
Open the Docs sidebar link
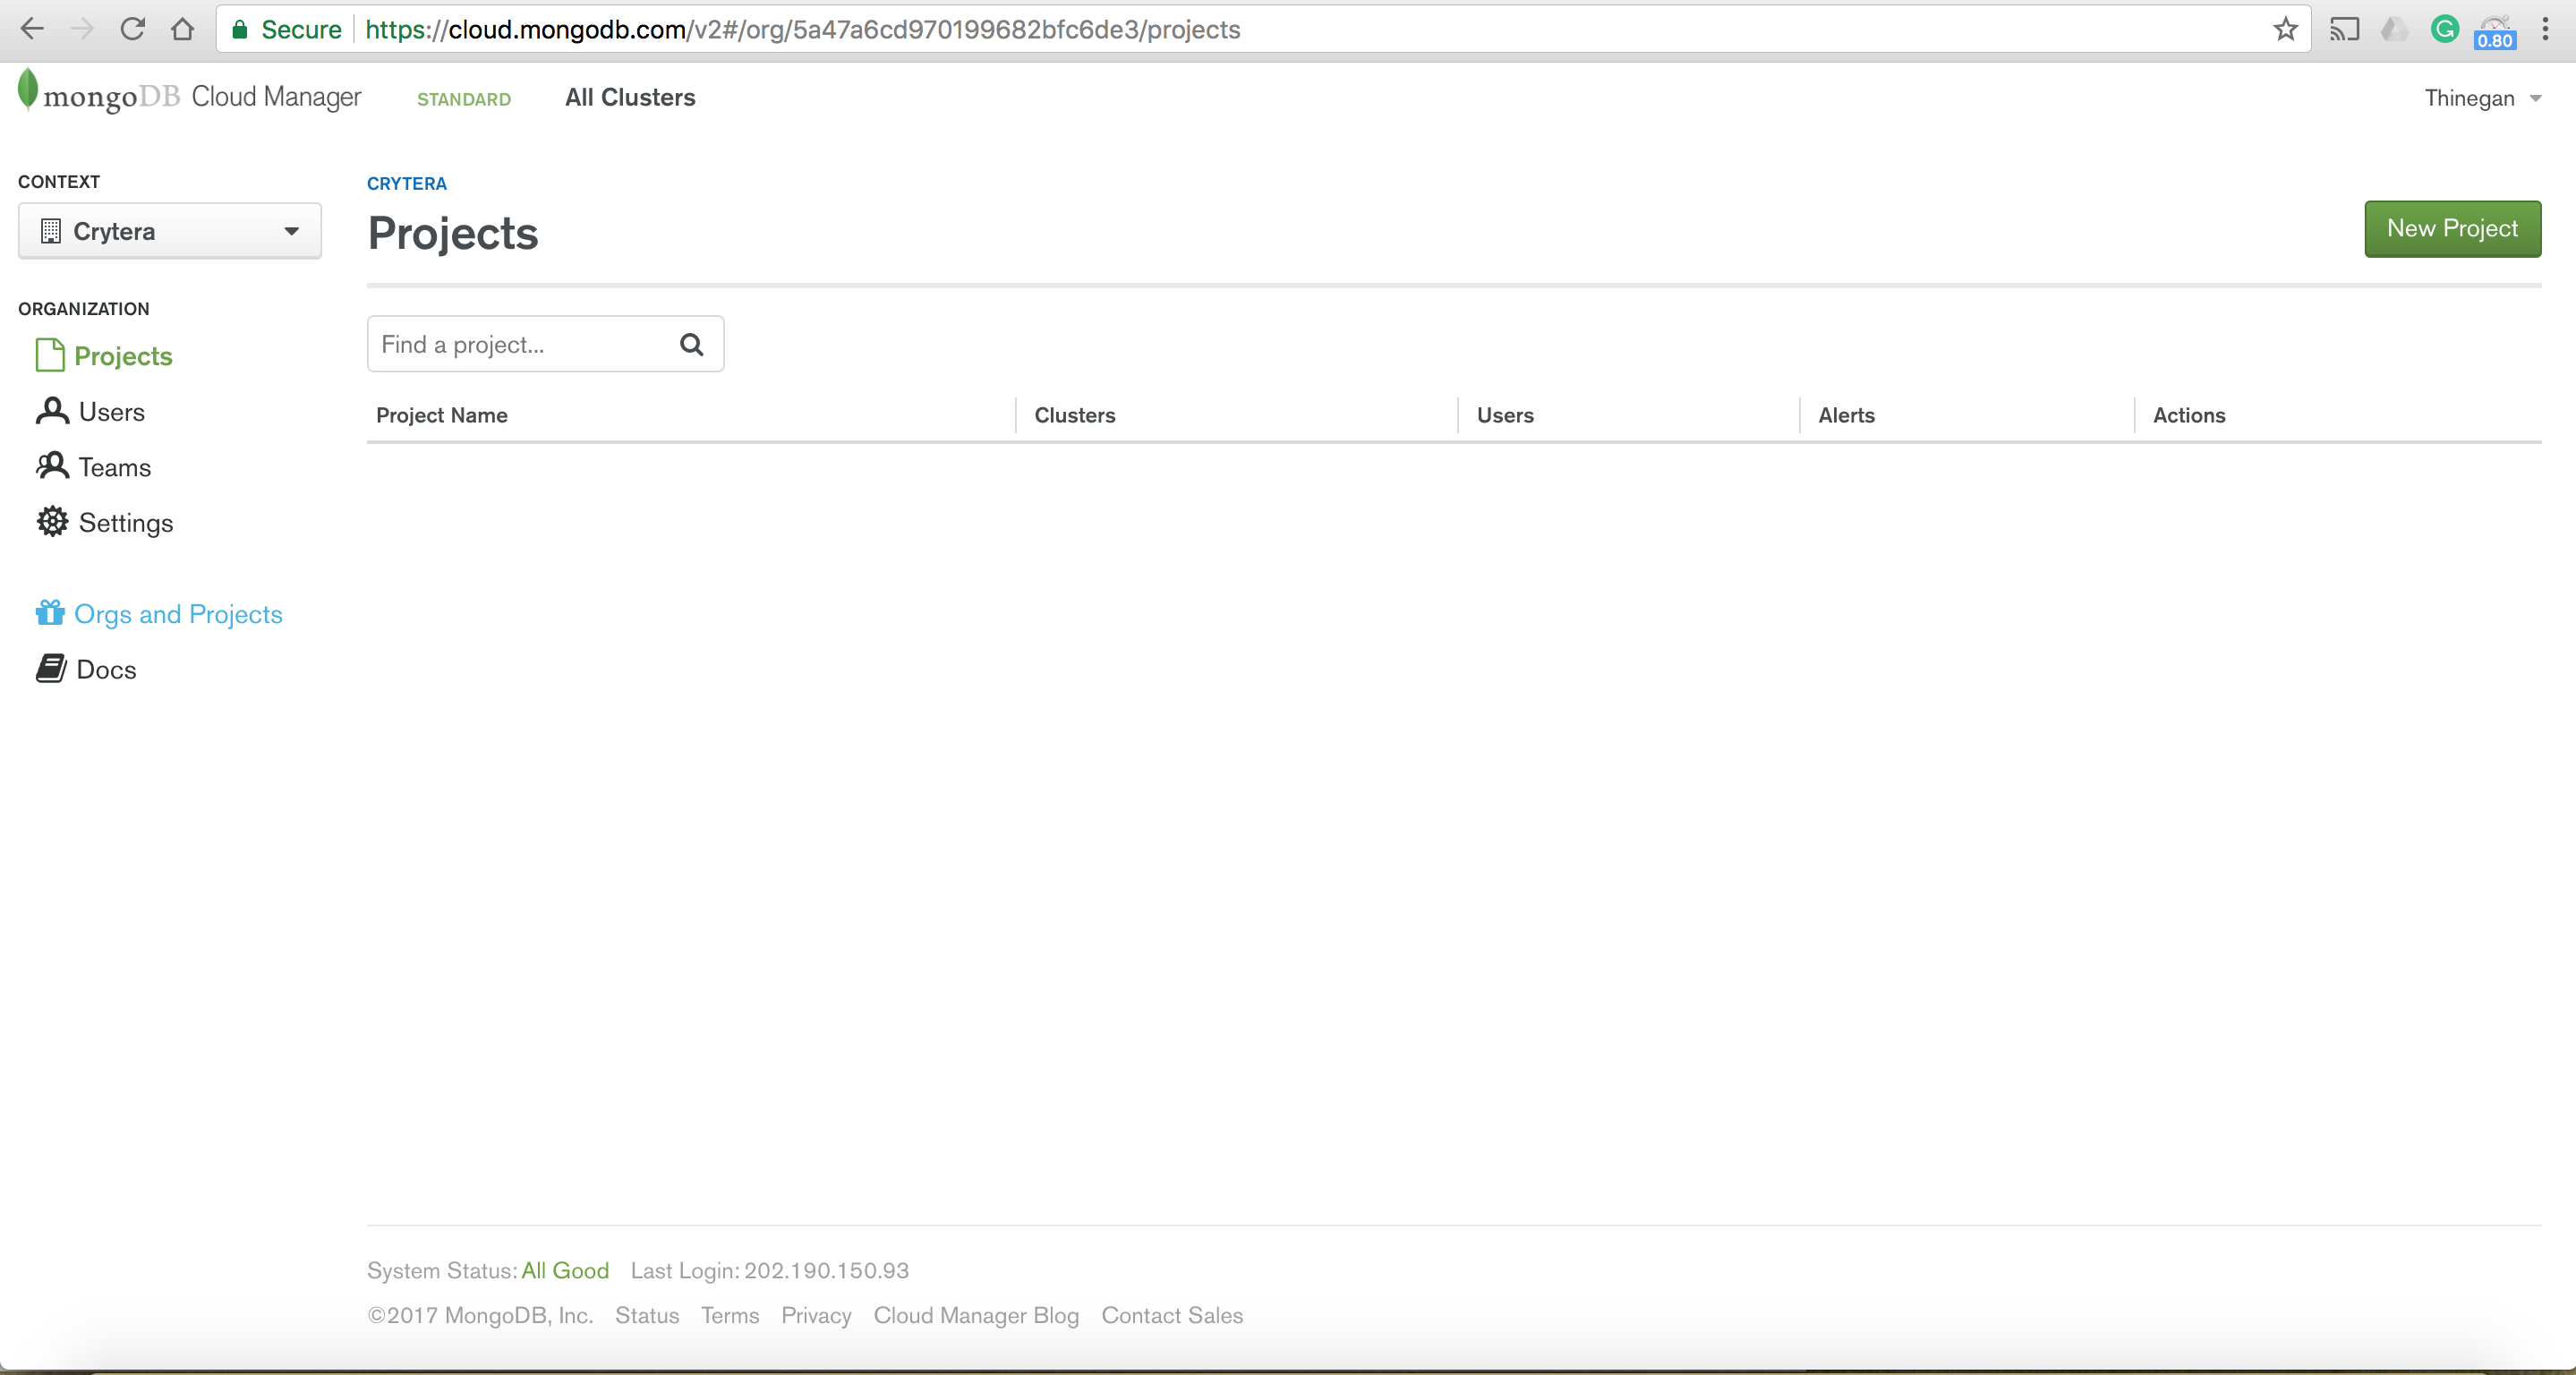(x=105, y=670)
